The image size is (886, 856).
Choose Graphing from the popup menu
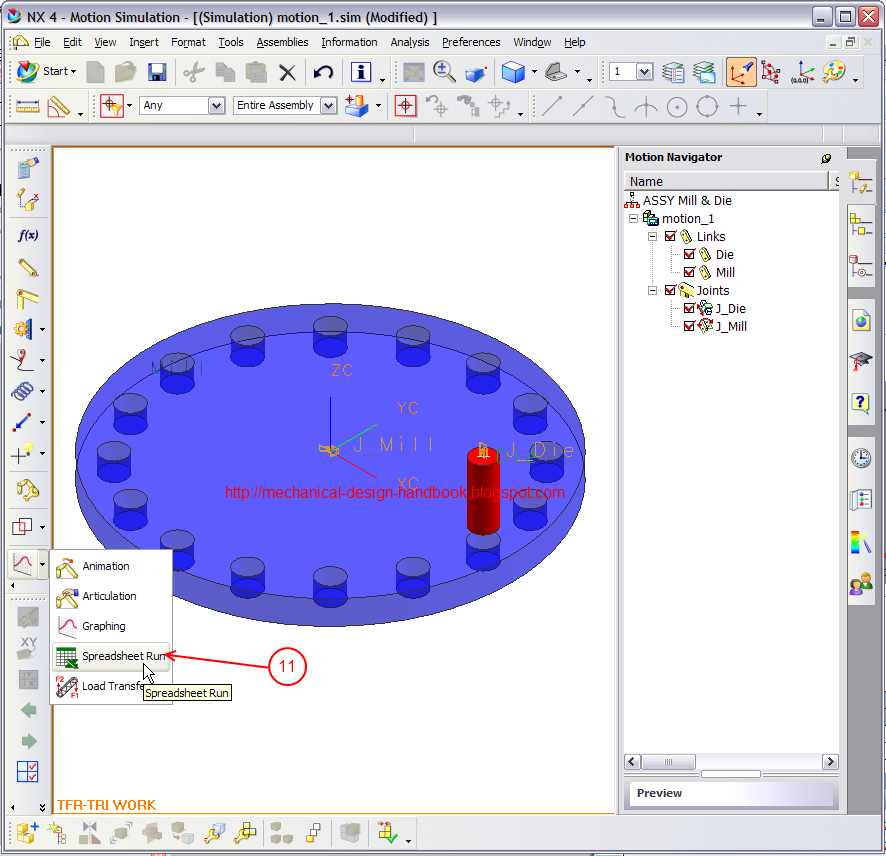tap(111, 627)
